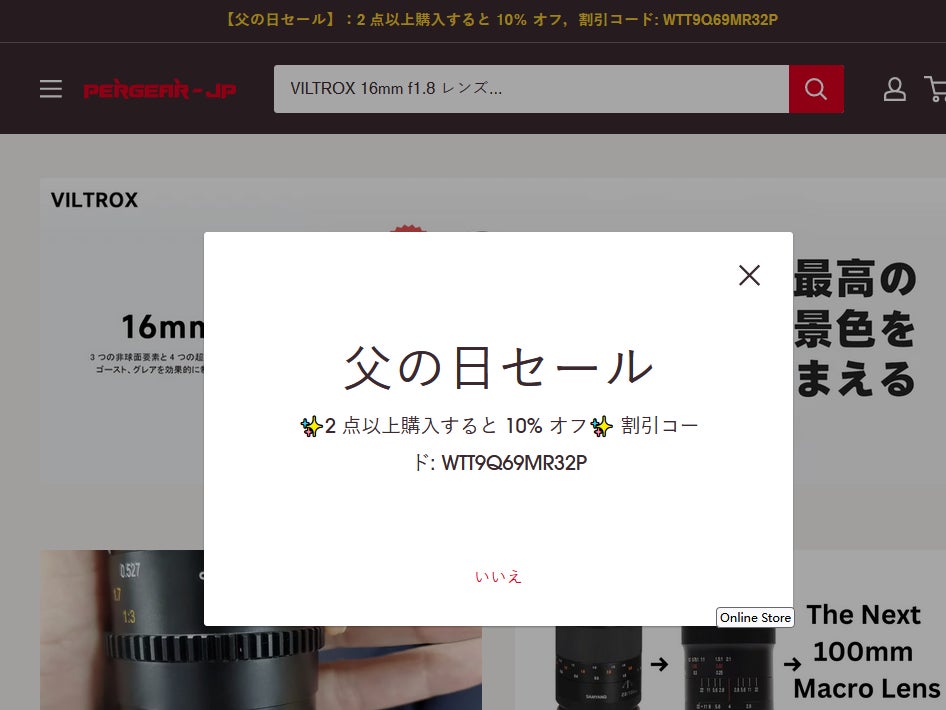Screen dimensions: 946x710
Task: Click the いいえ link in popup
Action: click(x=498, y=577)
